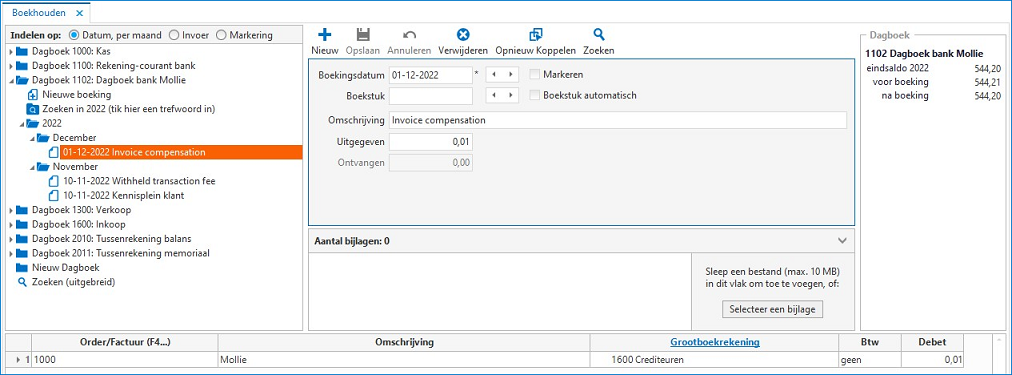The height and width of the screenshot is (375, 1012).
Task: Go to next Boekingsdatum with right arrow
Action: (511, 75)
